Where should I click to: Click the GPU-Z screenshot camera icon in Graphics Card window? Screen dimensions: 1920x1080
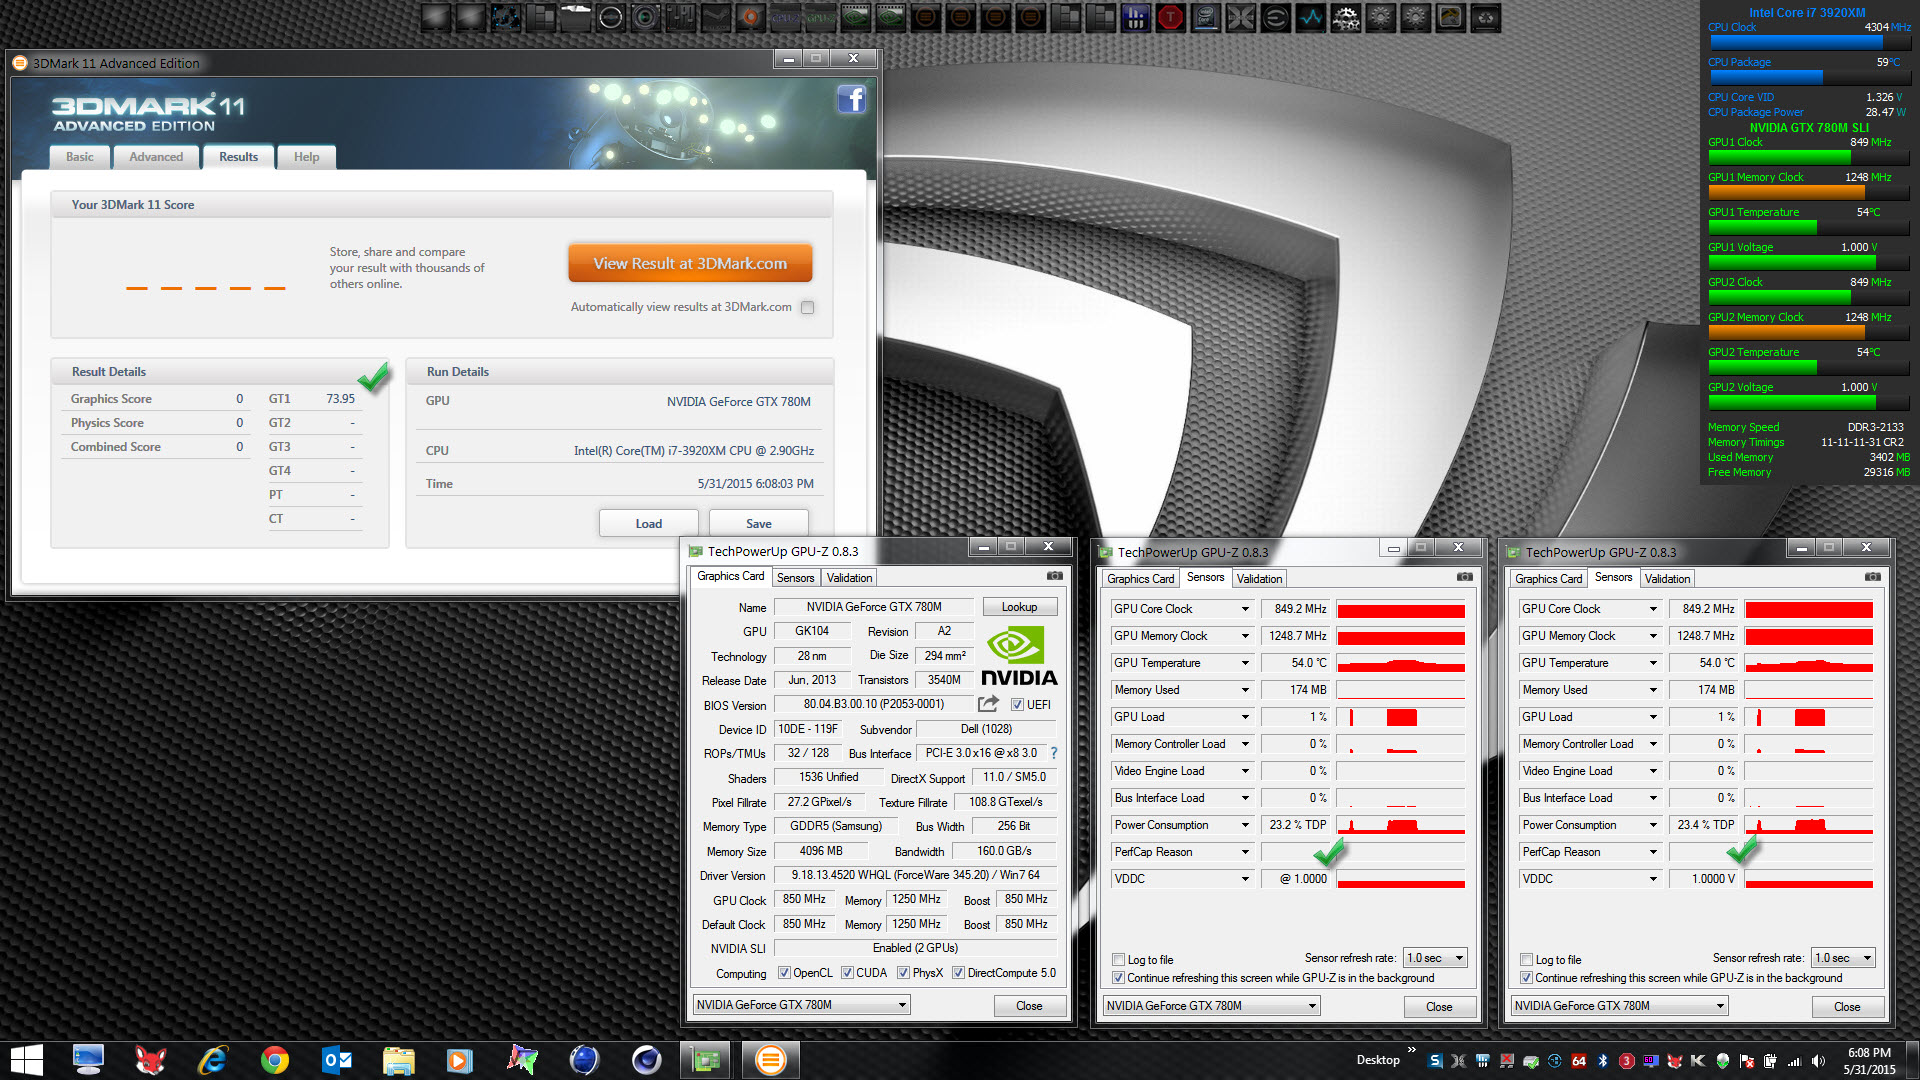click(x=1054, y=576)
